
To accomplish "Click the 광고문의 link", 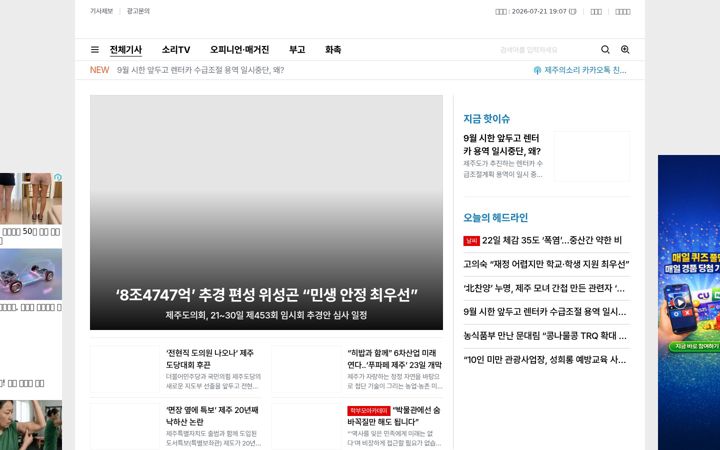I will pos(138,11).
